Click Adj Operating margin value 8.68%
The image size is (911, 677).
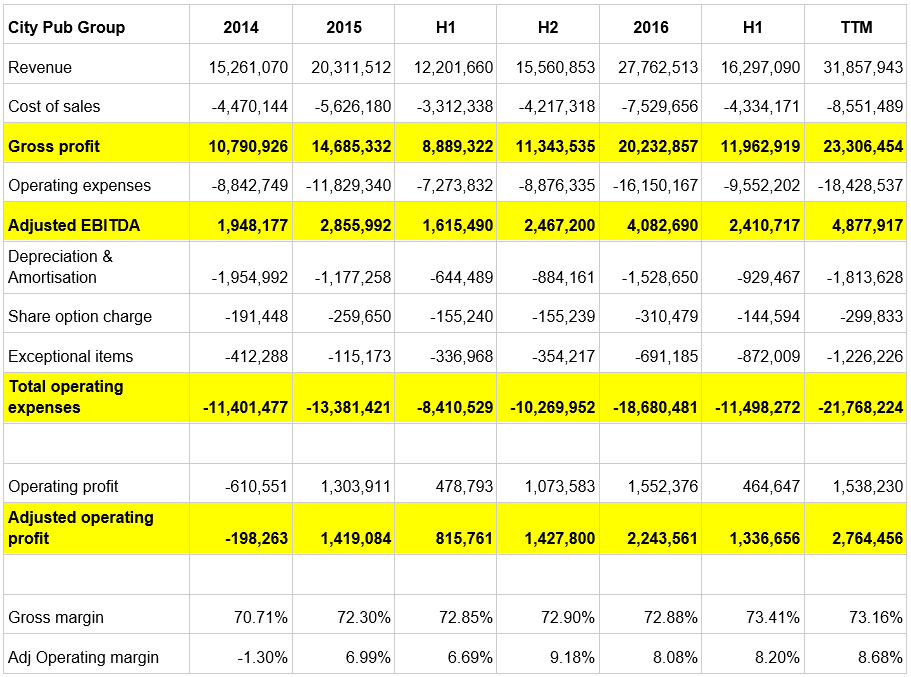[880, 657]
